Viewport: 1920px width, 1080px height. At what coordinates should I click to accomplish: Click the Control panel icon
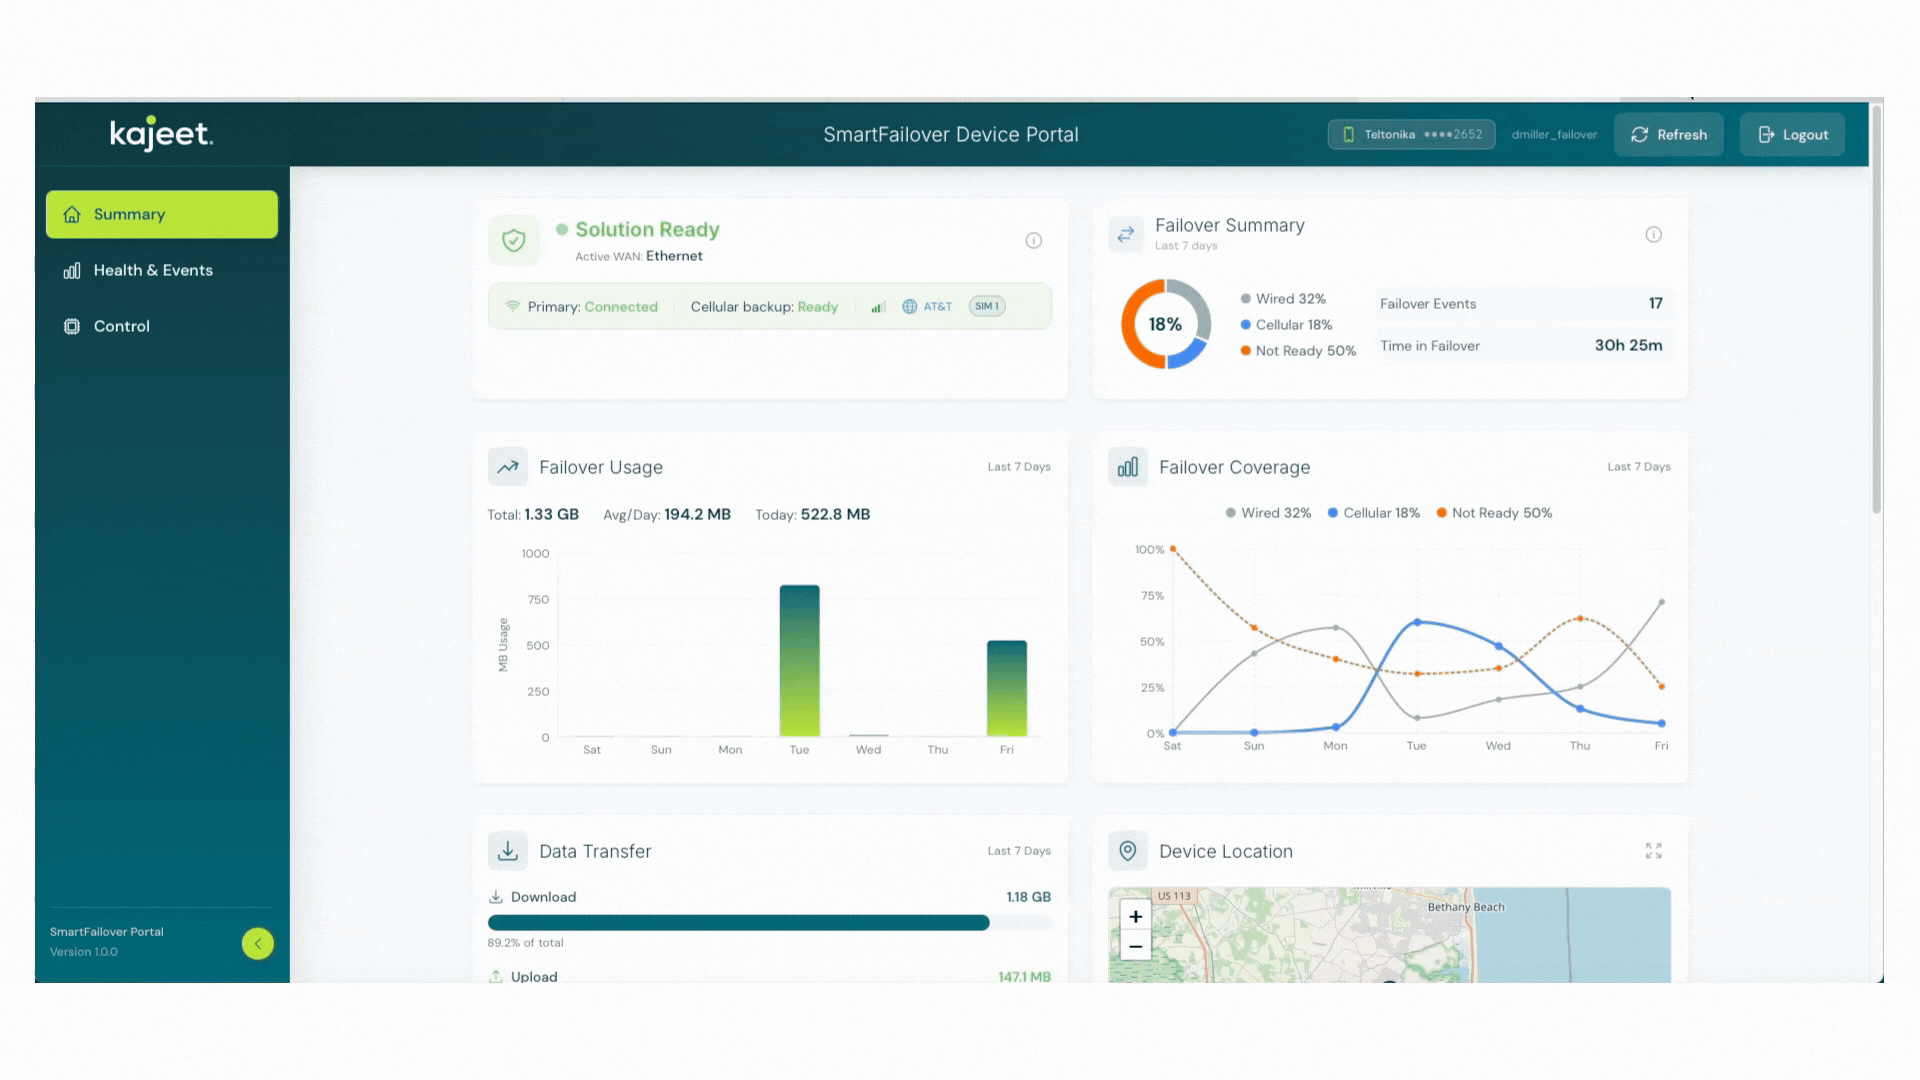point(71,326)
